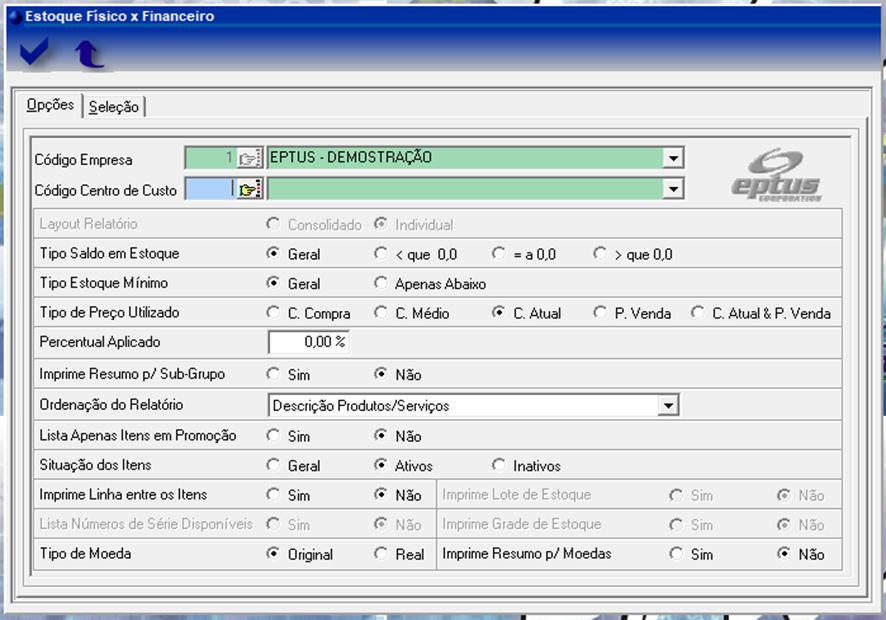This screenshot has width=886, height=620.
Task: Select the Opções tab
Action: [50, 105]
